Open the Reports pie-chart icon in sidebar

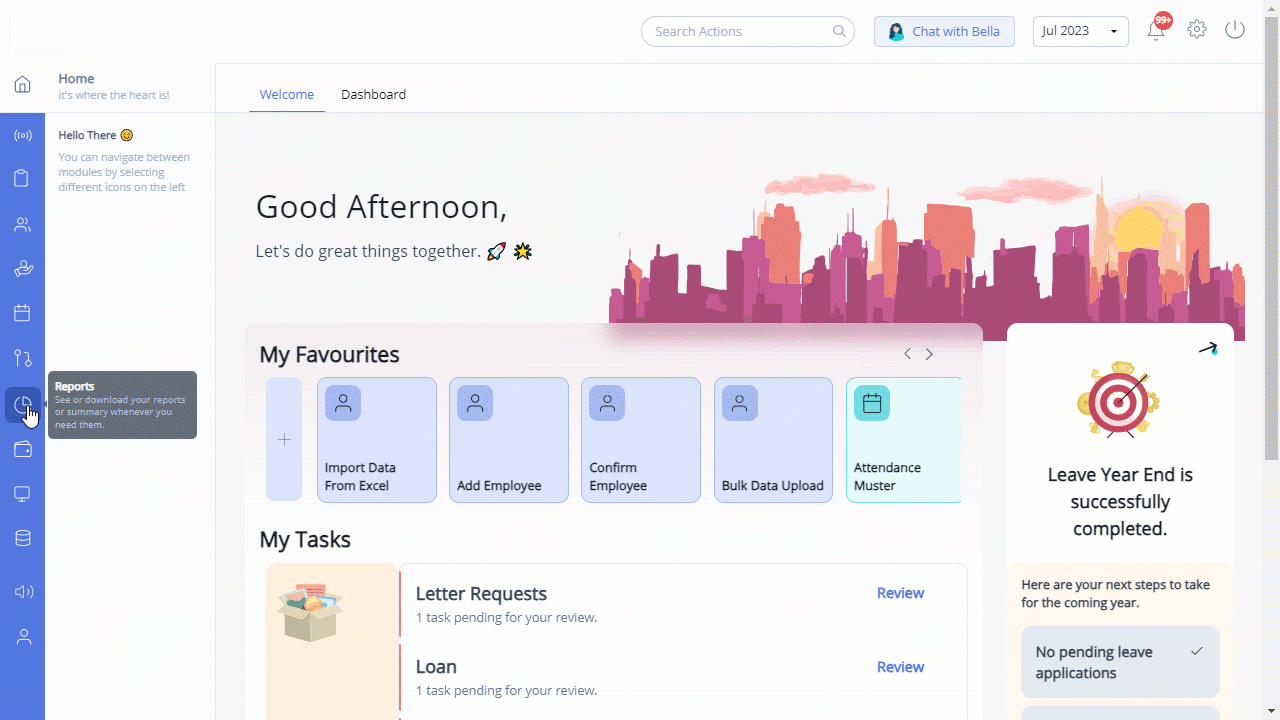22,405
